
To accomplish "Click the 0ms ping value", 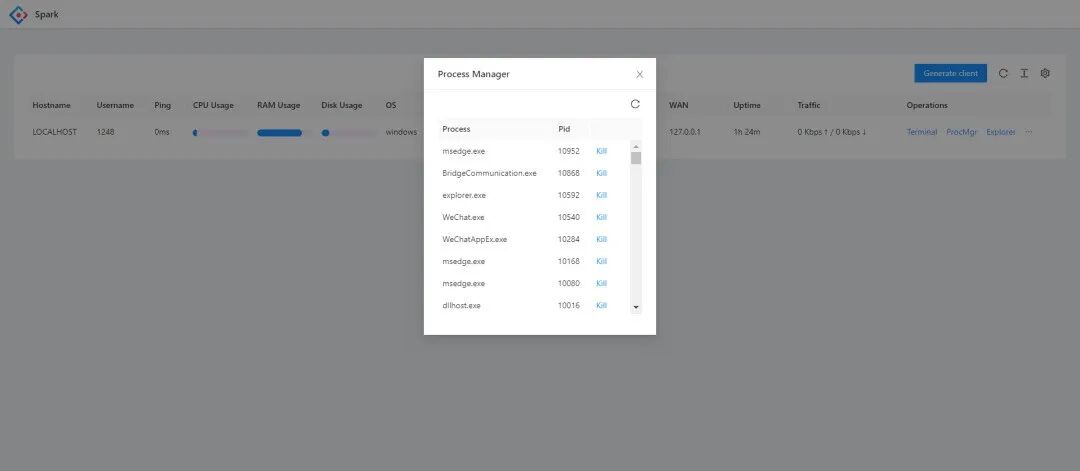I will point(162,132).
